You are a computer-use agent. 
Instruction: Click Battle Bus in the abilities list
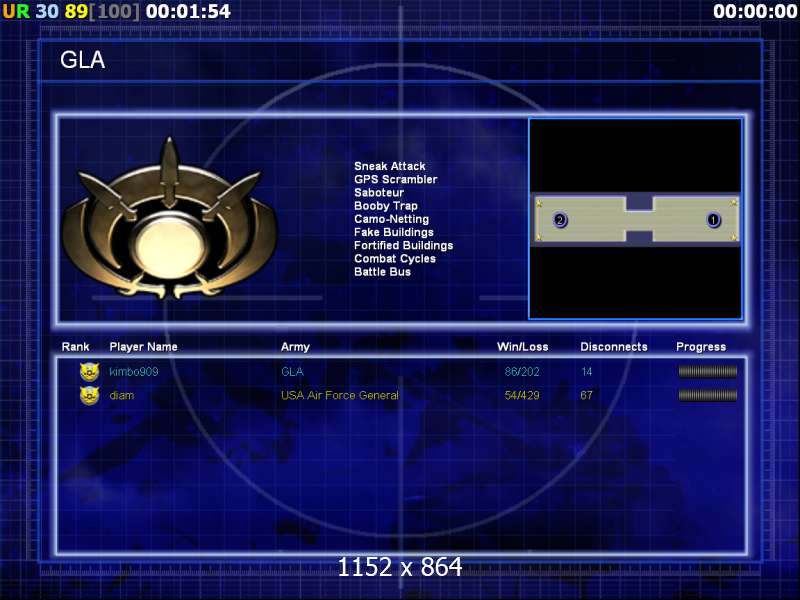[383, 272]
